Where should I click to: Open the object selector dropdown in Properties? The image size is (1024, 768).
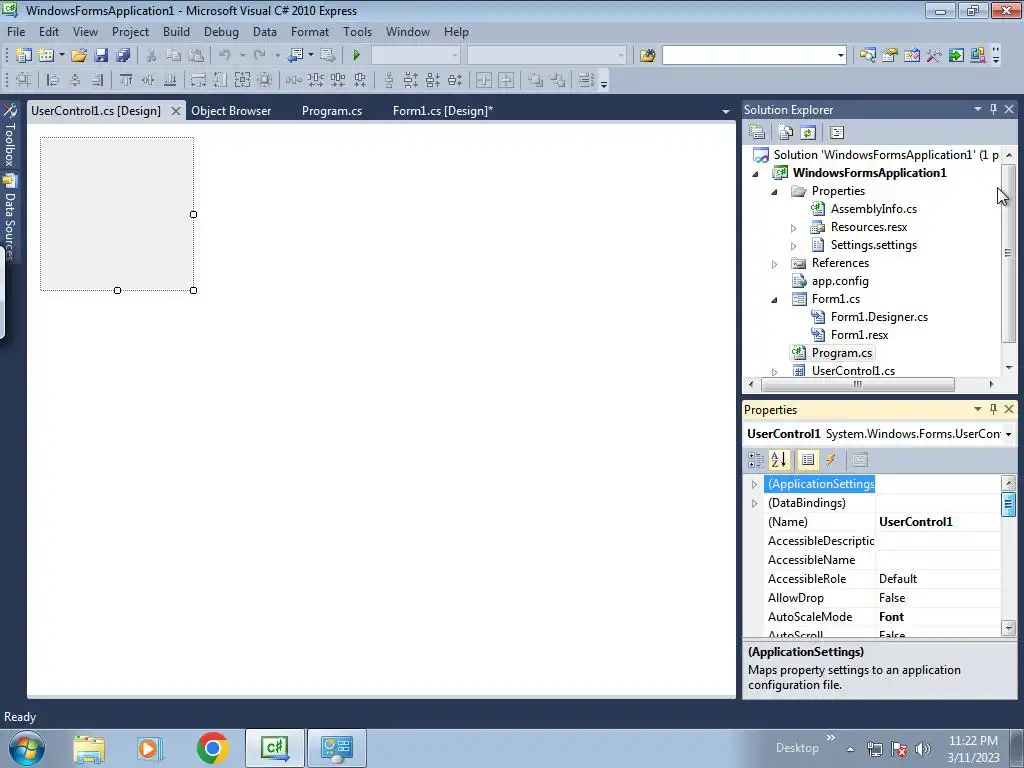tap(1008, 434)
